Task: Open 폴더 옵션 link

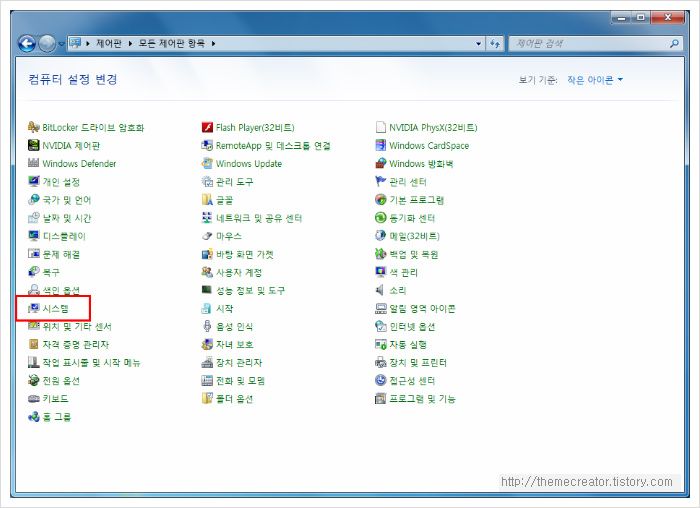Action: (235, 399)
